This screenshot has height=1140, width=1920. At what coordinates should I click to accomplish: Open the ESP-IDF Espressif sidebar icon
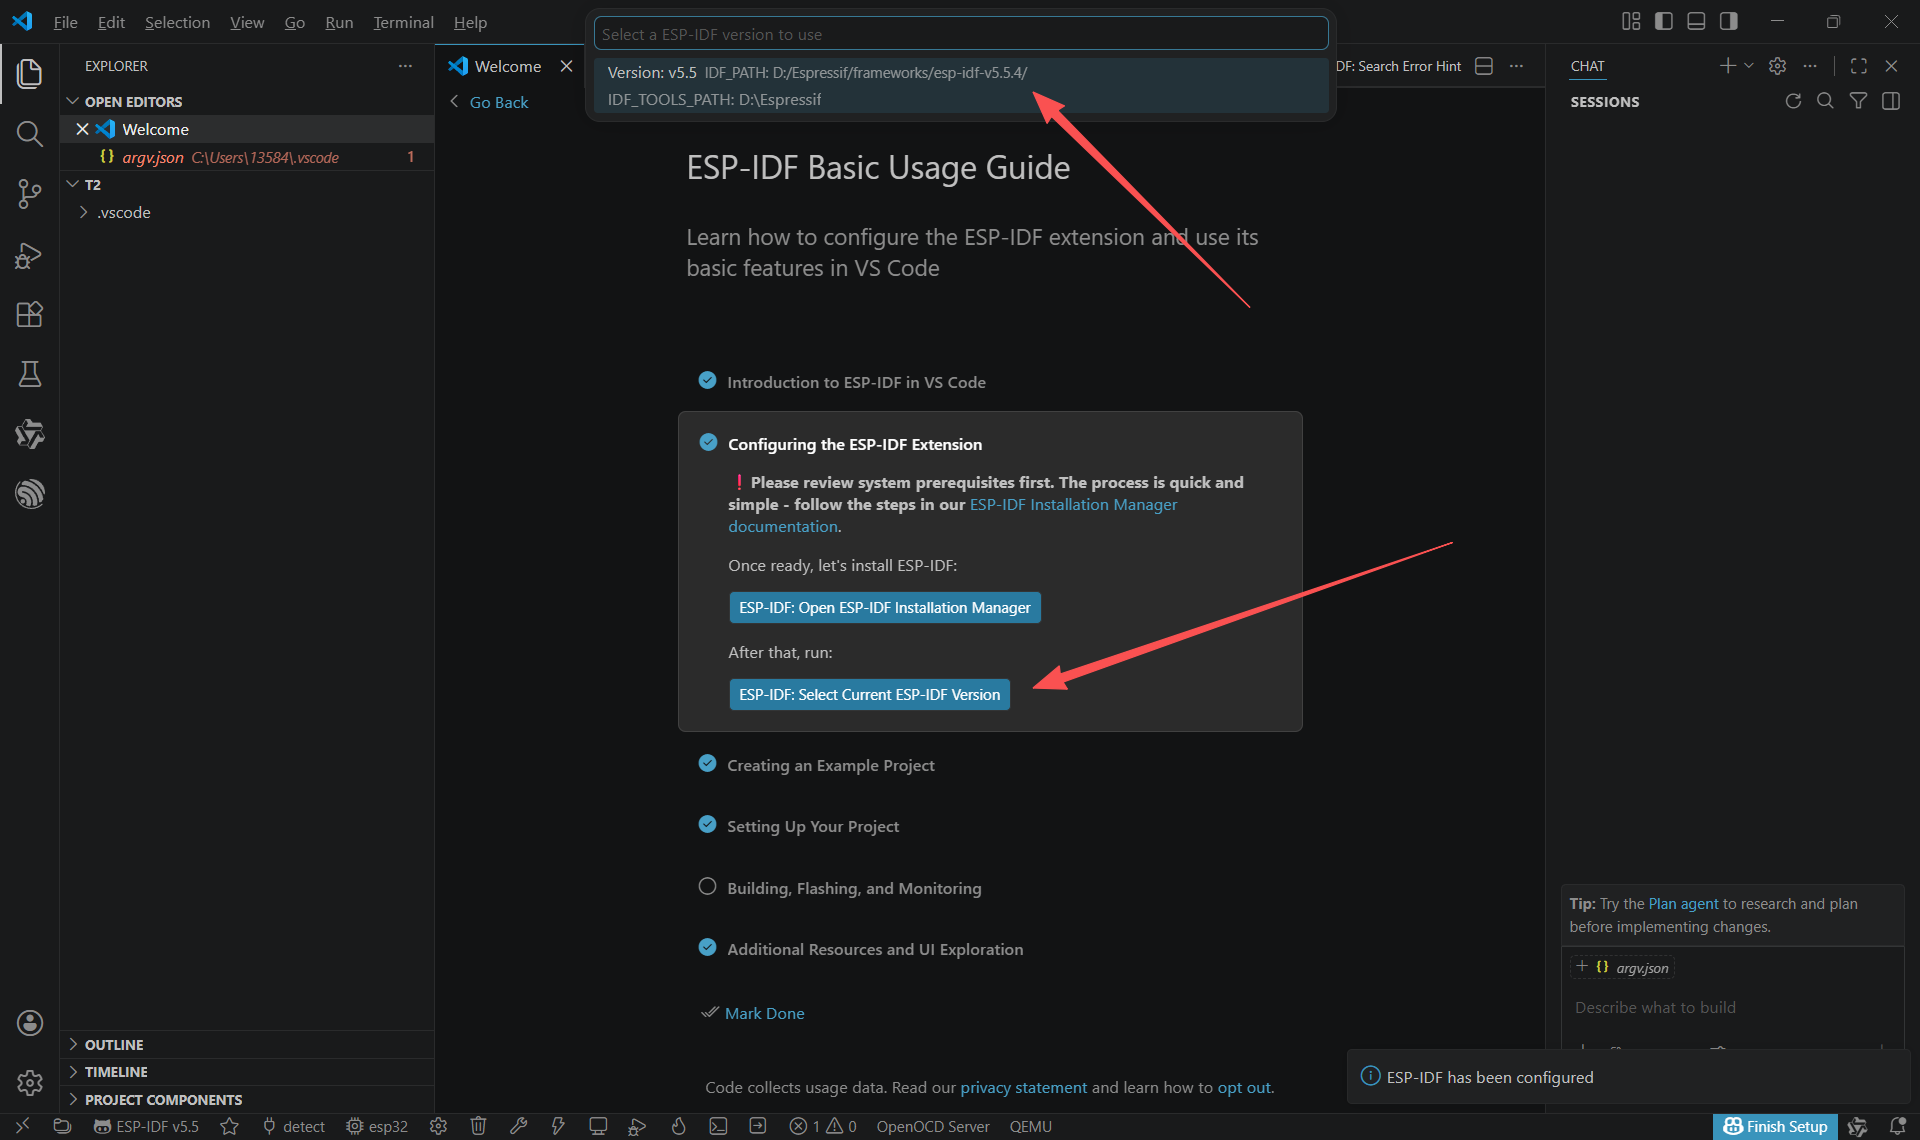29,494
